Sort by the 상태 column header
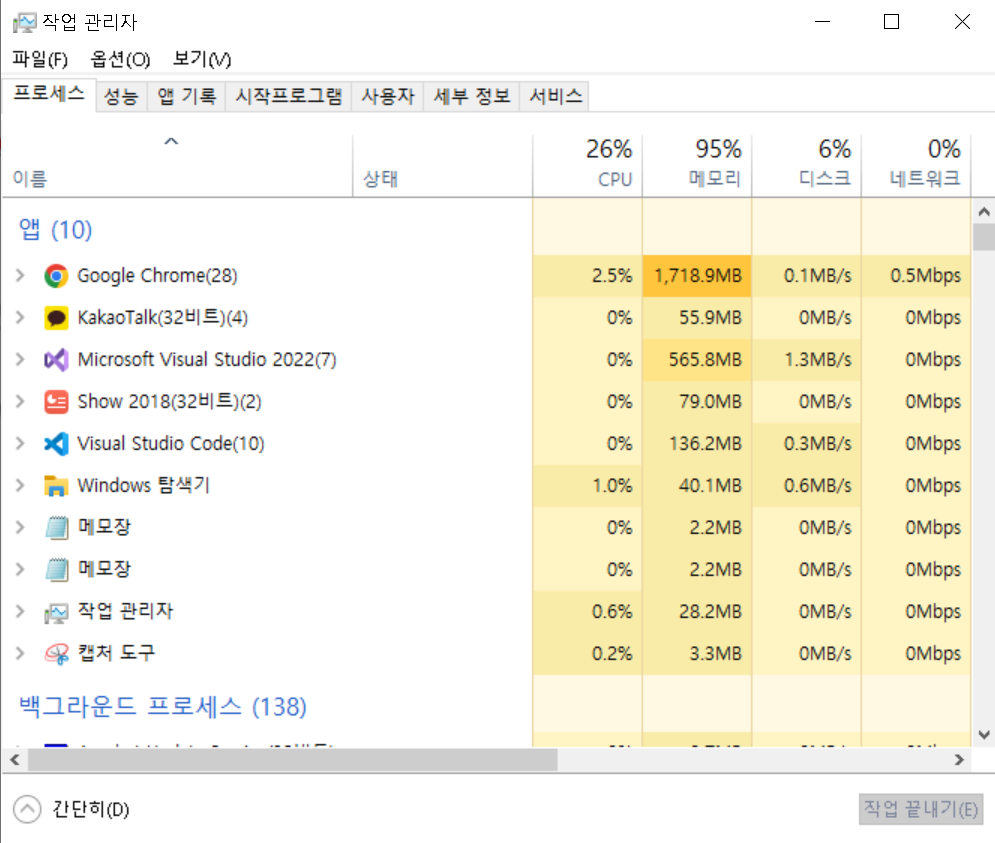 443,165
